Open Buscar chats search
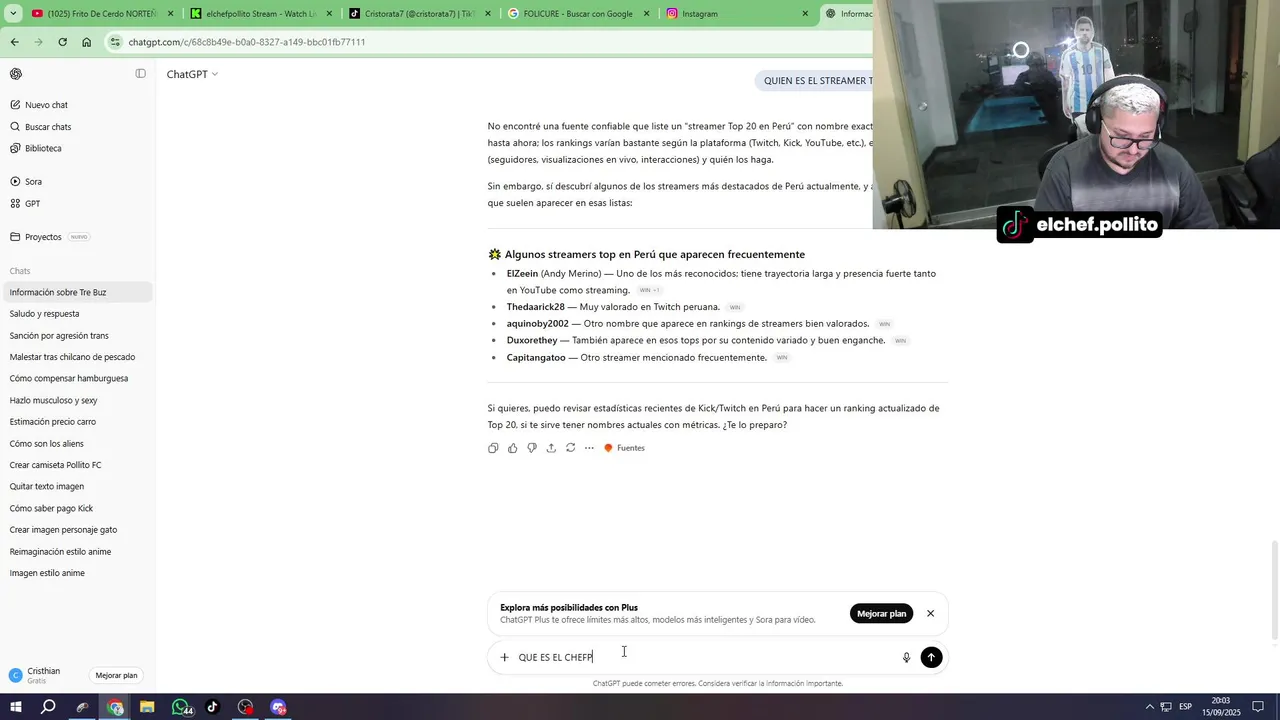Image resolution: width=1280 pixels, height=720 pixels. [48, 127]
